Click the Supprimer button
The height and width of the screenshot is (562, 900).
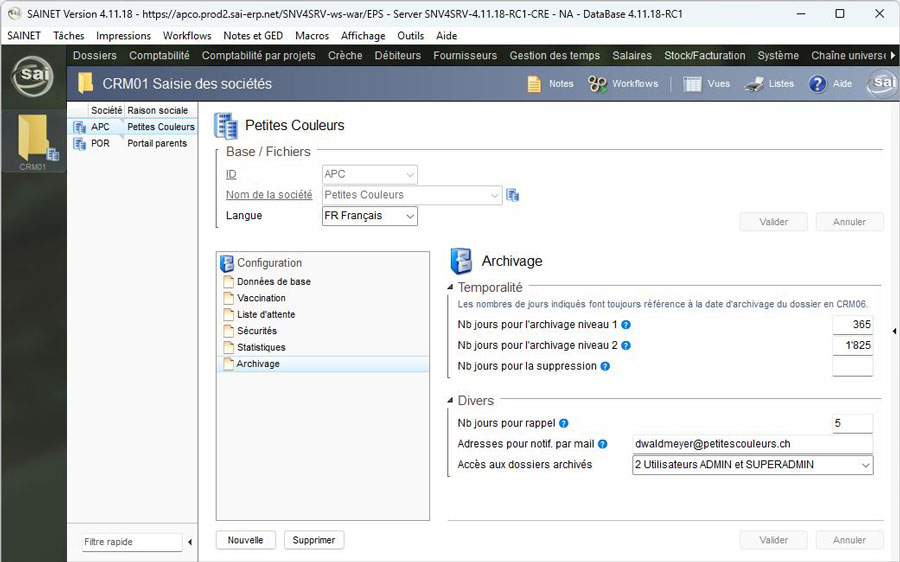314,540
